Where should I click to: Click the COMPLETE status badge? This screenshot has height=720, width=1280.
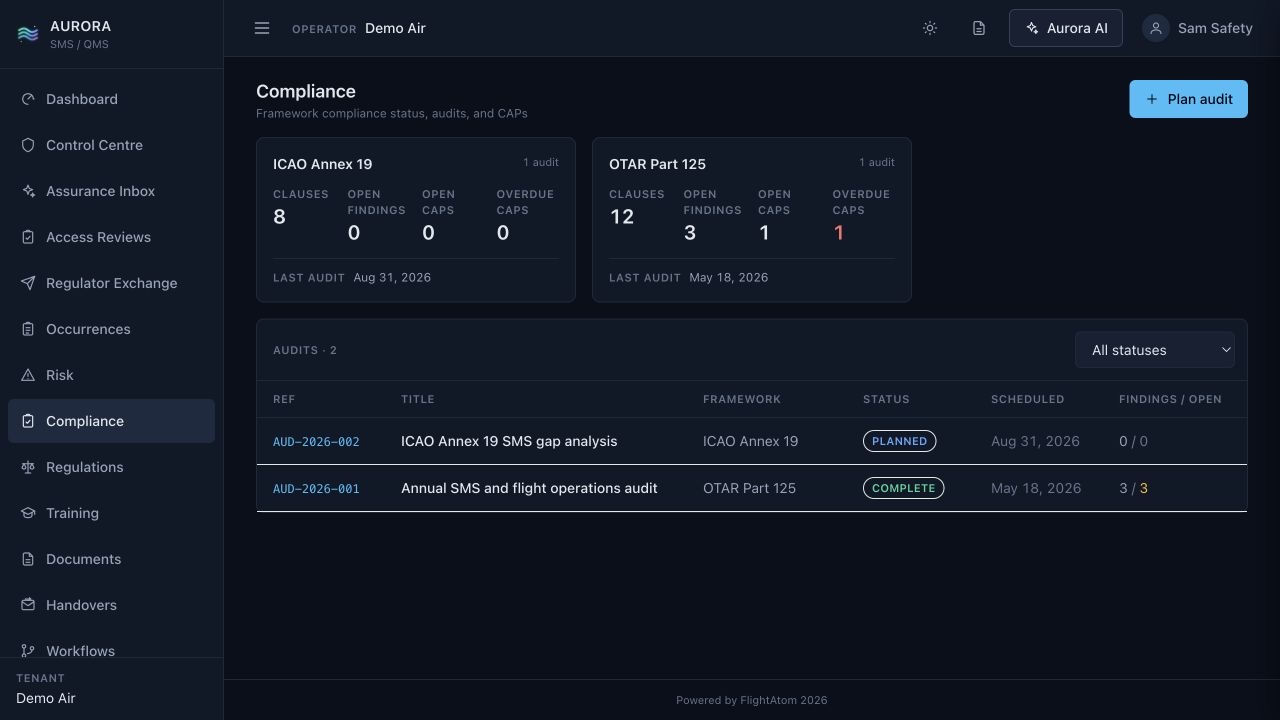click(903, 488)
